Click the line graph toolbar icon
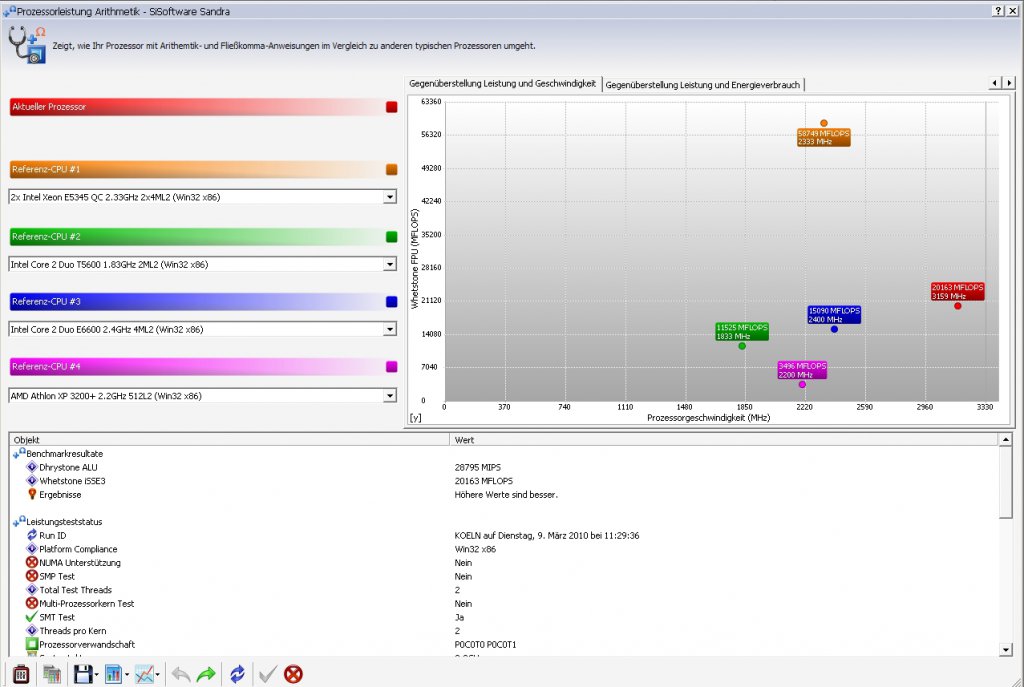The height and width of the screenshot is (687, 1024). [144, 674]
